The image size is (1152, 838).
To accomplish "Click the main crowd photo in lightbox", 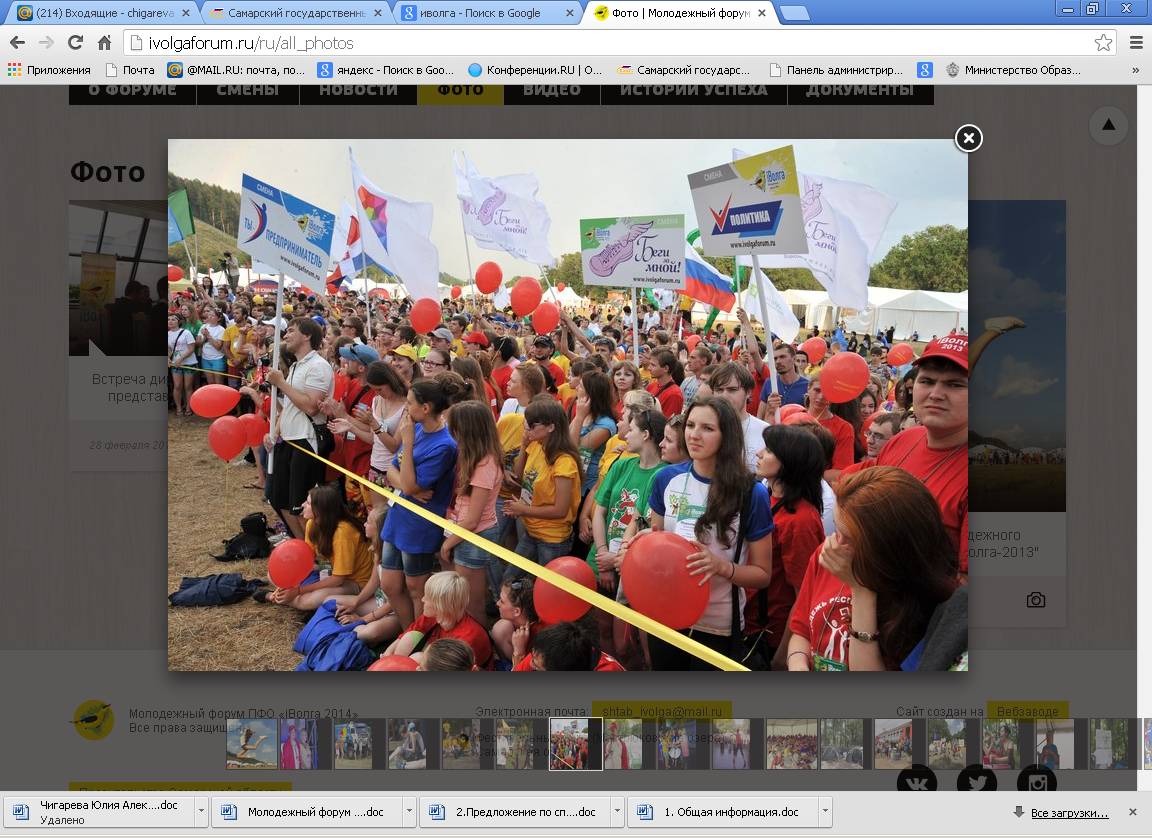I will pos(568,405).
